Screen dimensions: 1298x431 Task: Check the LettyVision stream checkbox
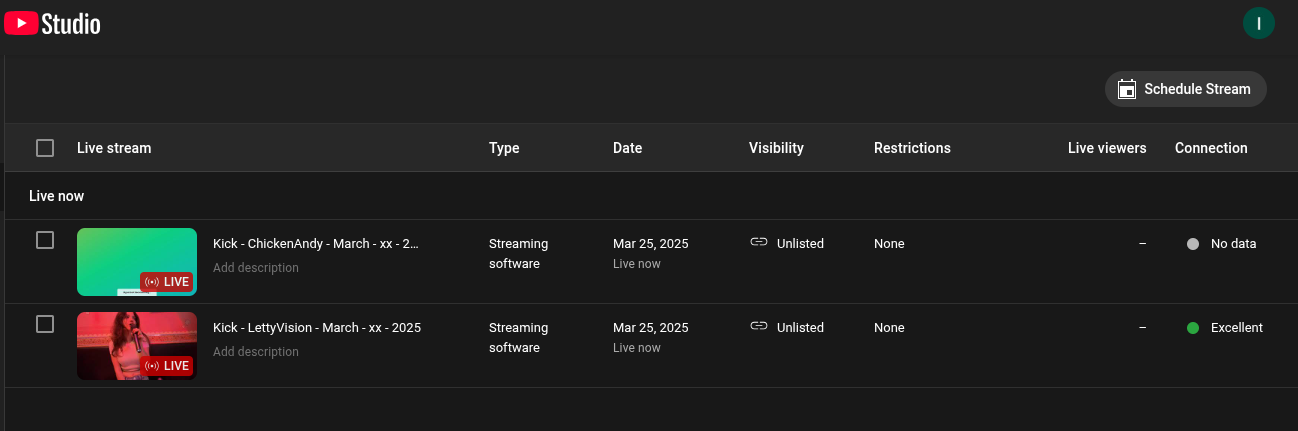45,324
